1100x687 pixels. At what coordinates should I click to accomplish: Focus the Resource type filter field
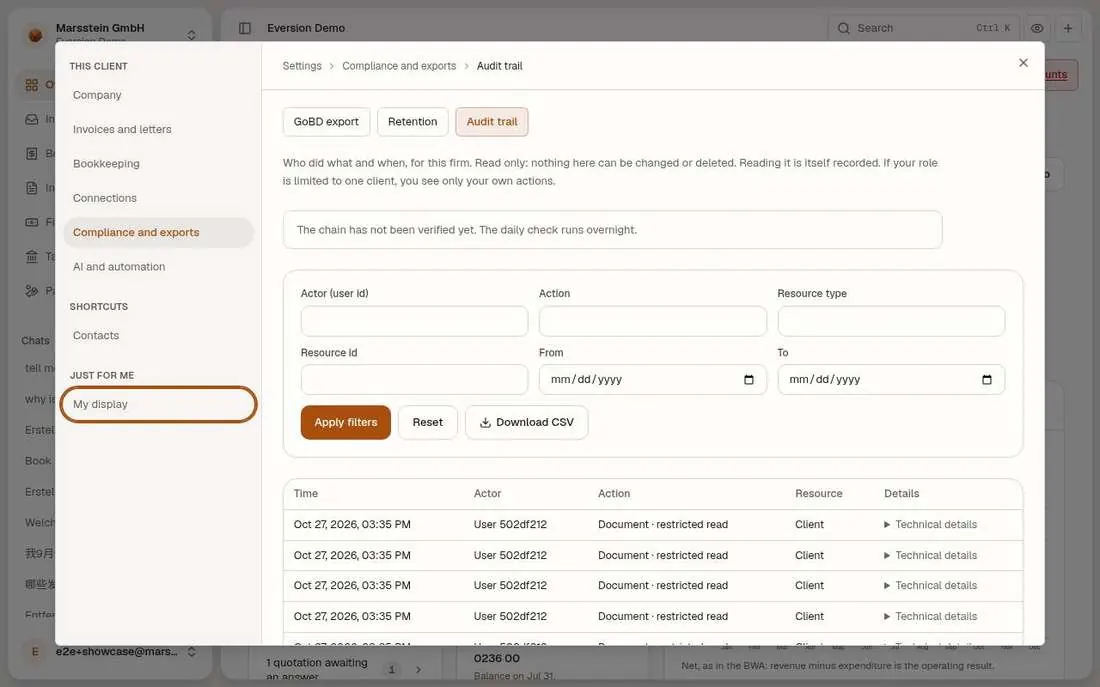coord(891,321)
